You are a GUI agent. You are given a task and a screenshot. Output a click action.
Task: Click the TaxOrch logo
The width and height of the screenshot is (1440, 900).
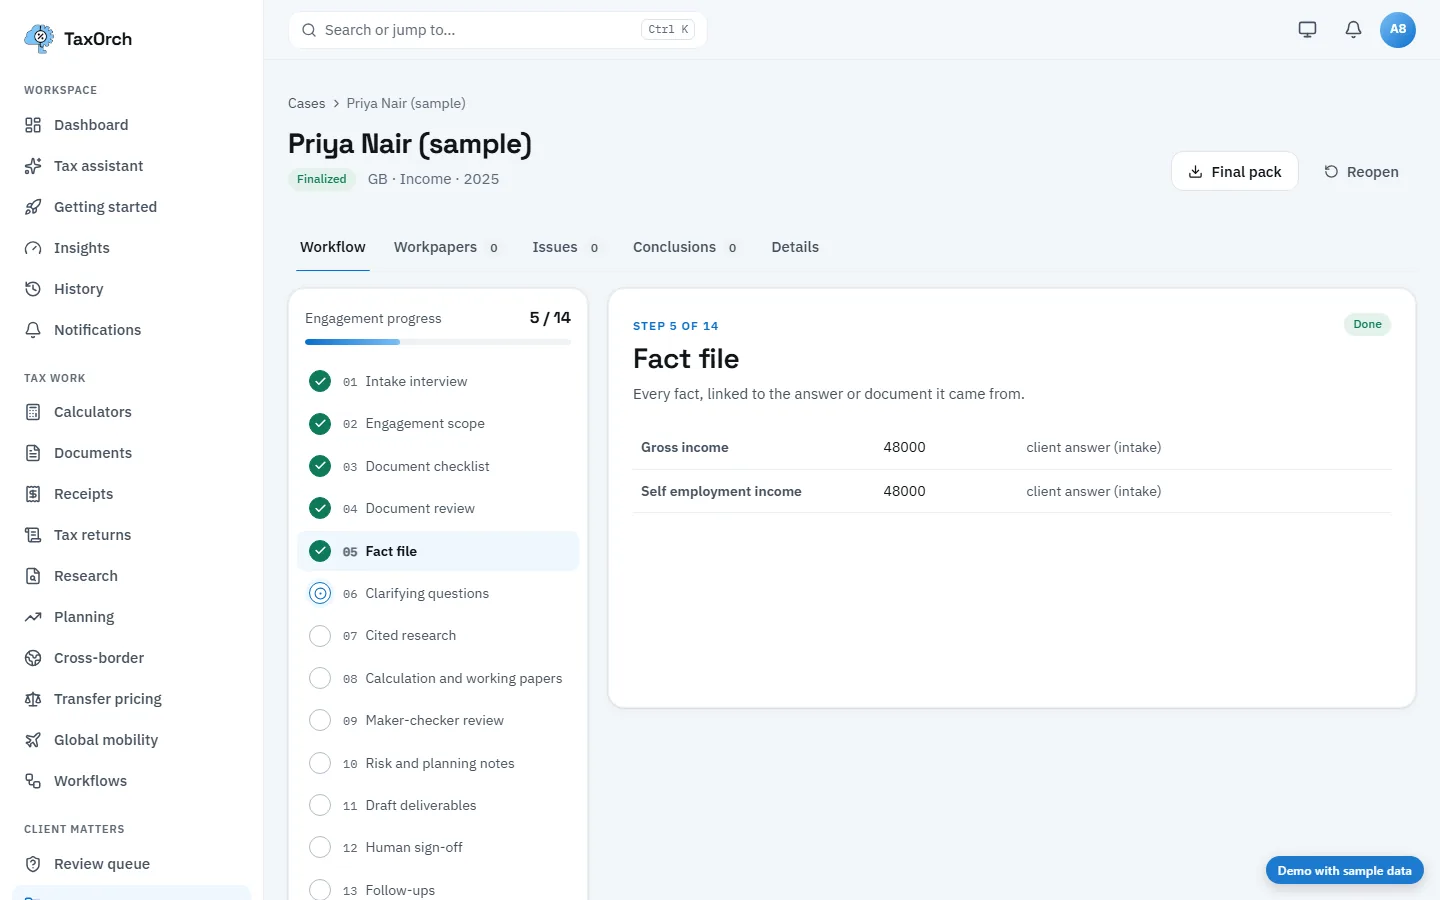pos(78,39)
